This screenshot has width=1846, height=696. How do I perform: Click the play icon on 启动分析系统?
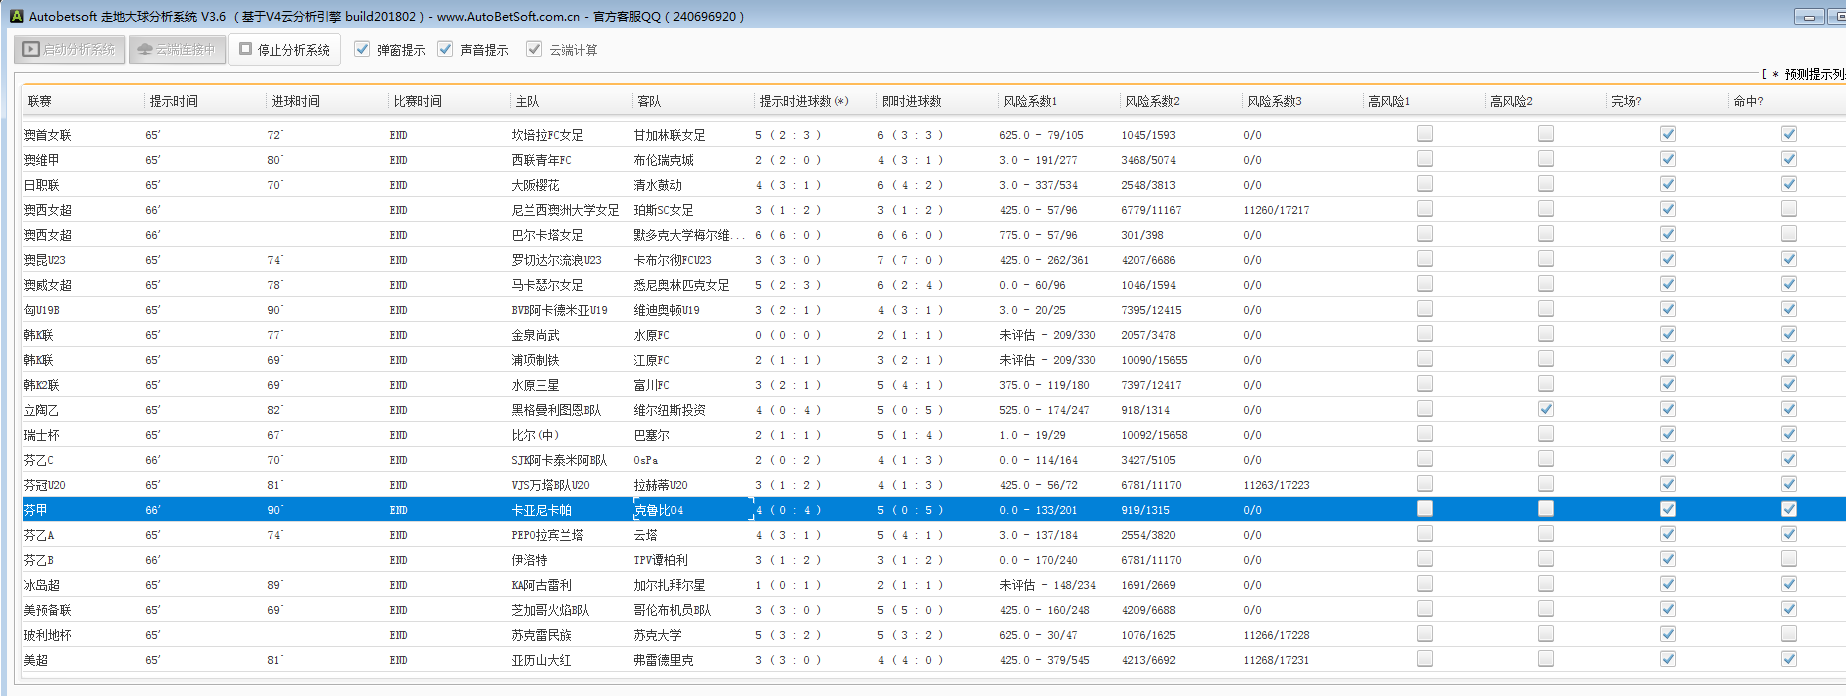[31, 49]
